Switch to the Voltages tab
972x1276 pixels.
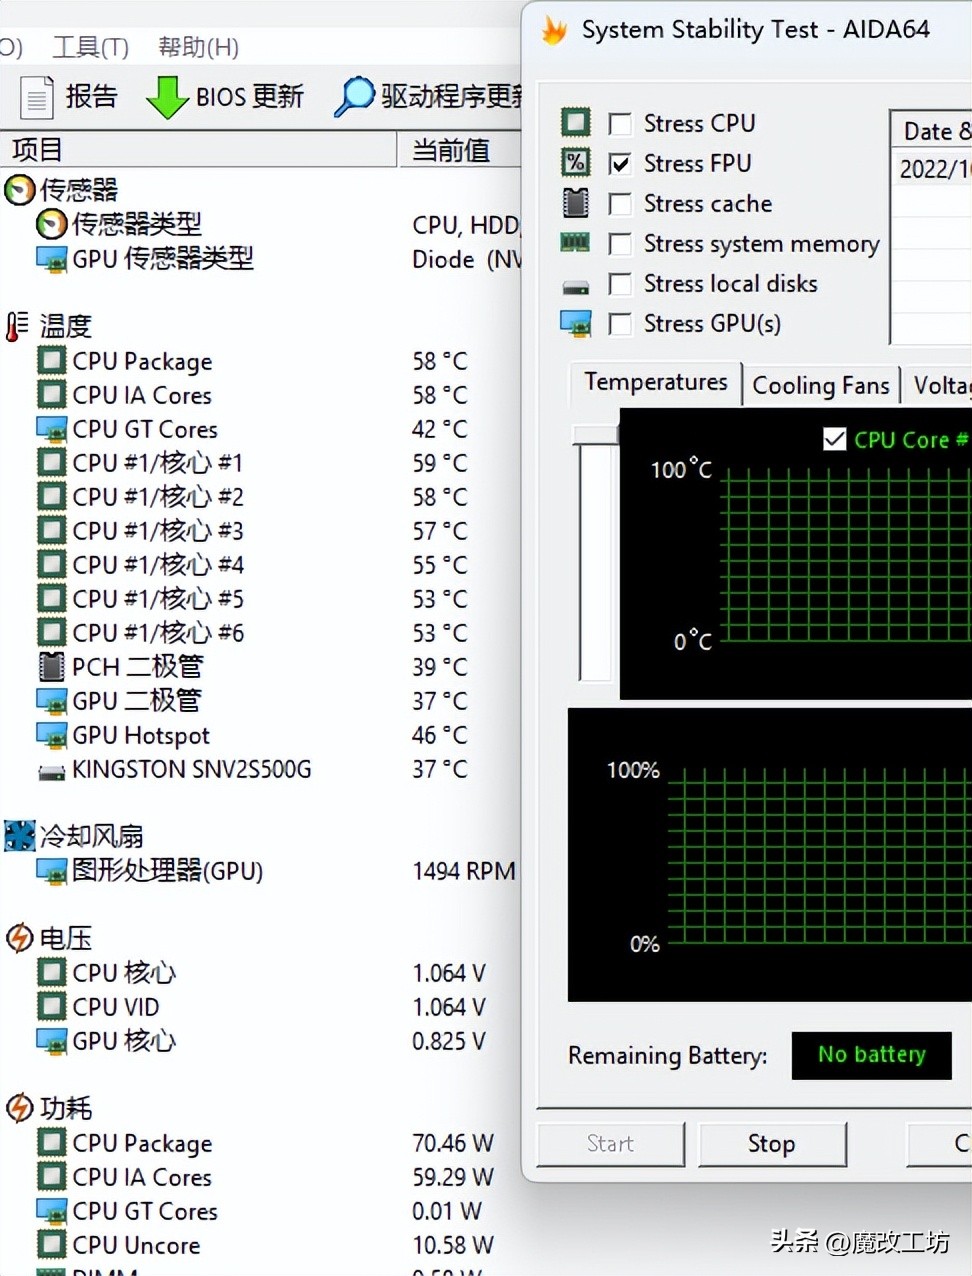(x=938, y=386)
